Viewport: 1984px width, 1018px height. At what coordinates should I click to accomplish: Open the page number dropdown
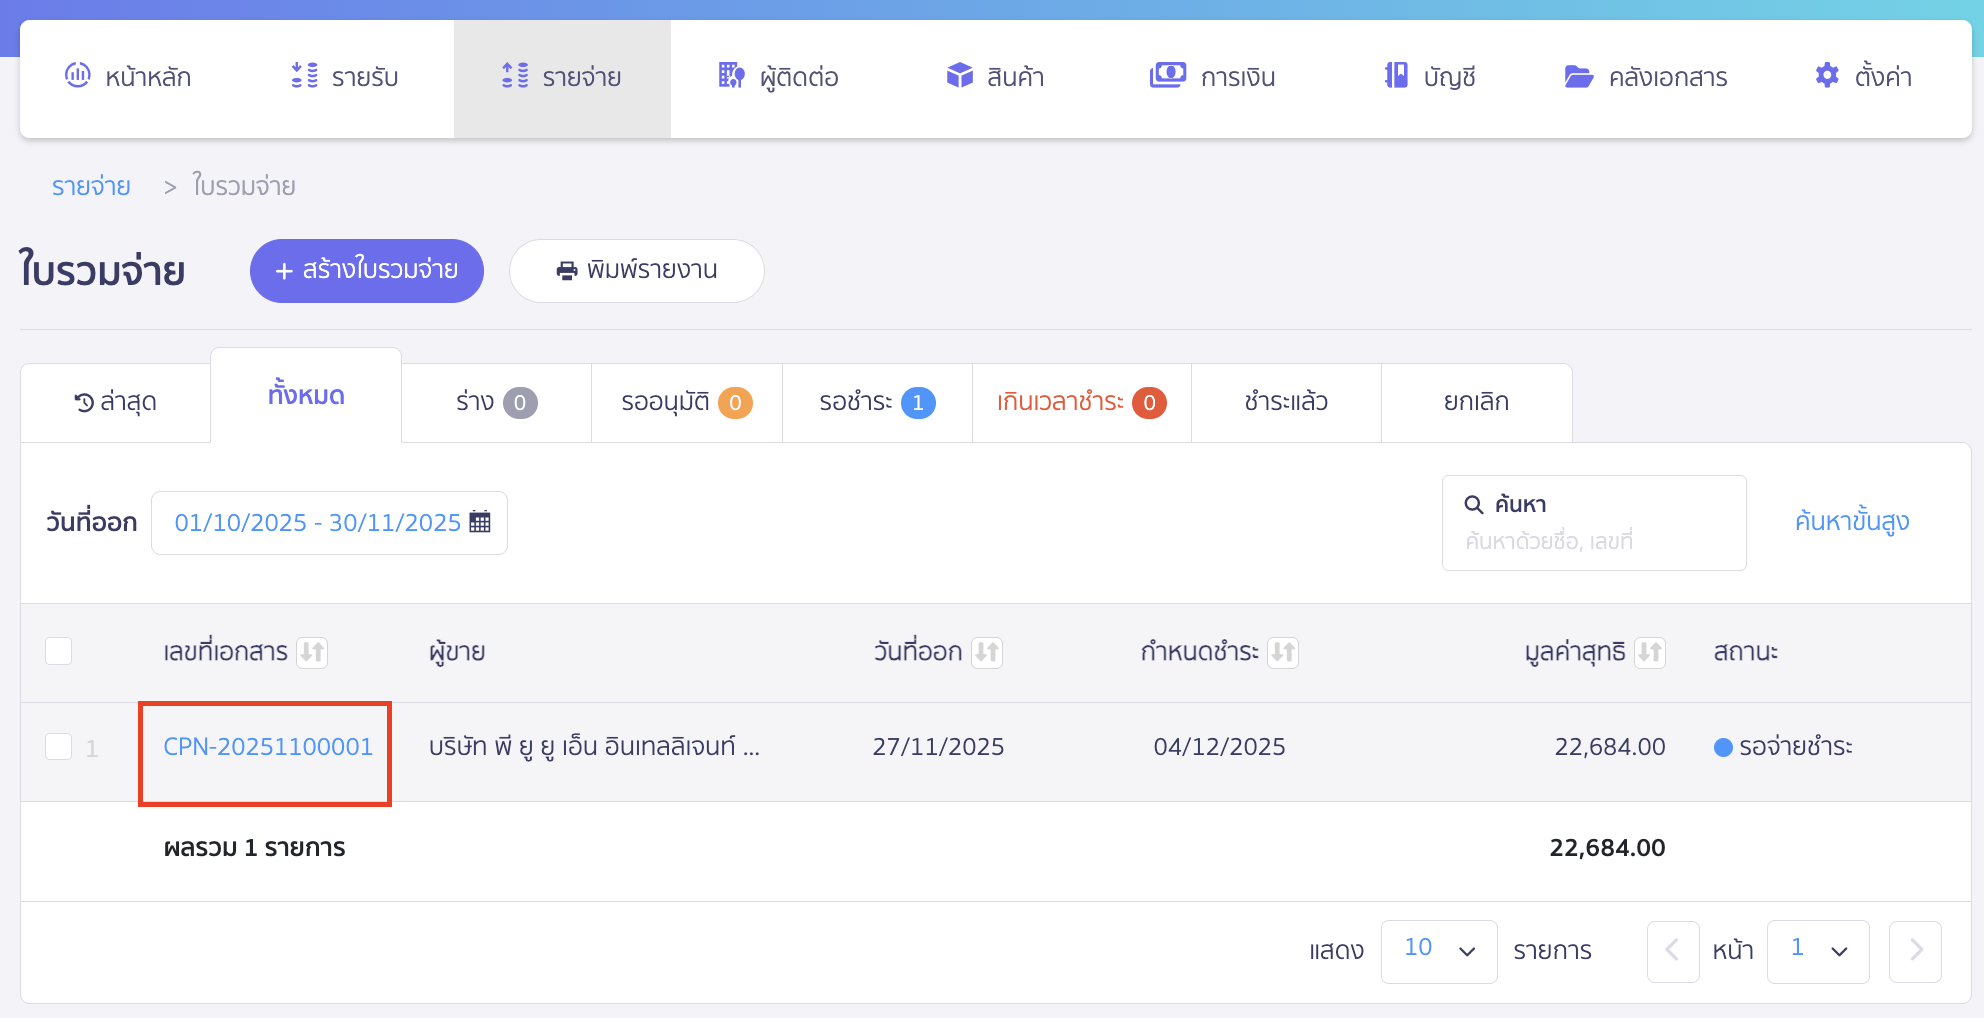coord(1817,950)
